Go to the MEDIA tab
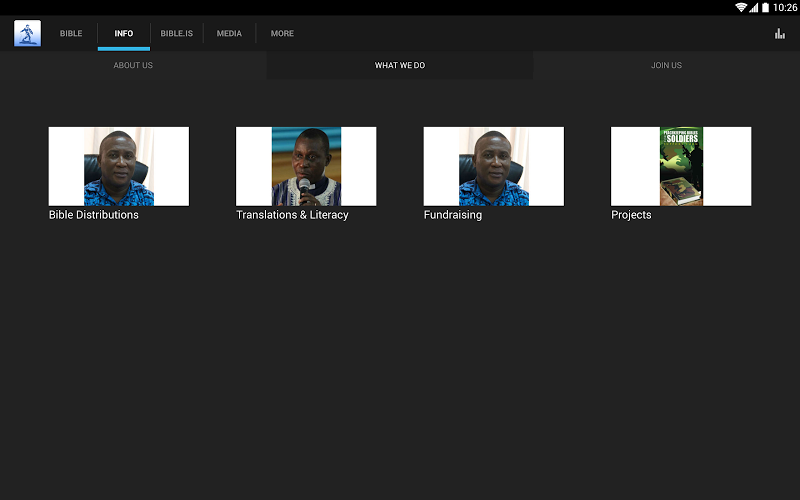This screenshot has height=500, width=800. tap(229, 33)
